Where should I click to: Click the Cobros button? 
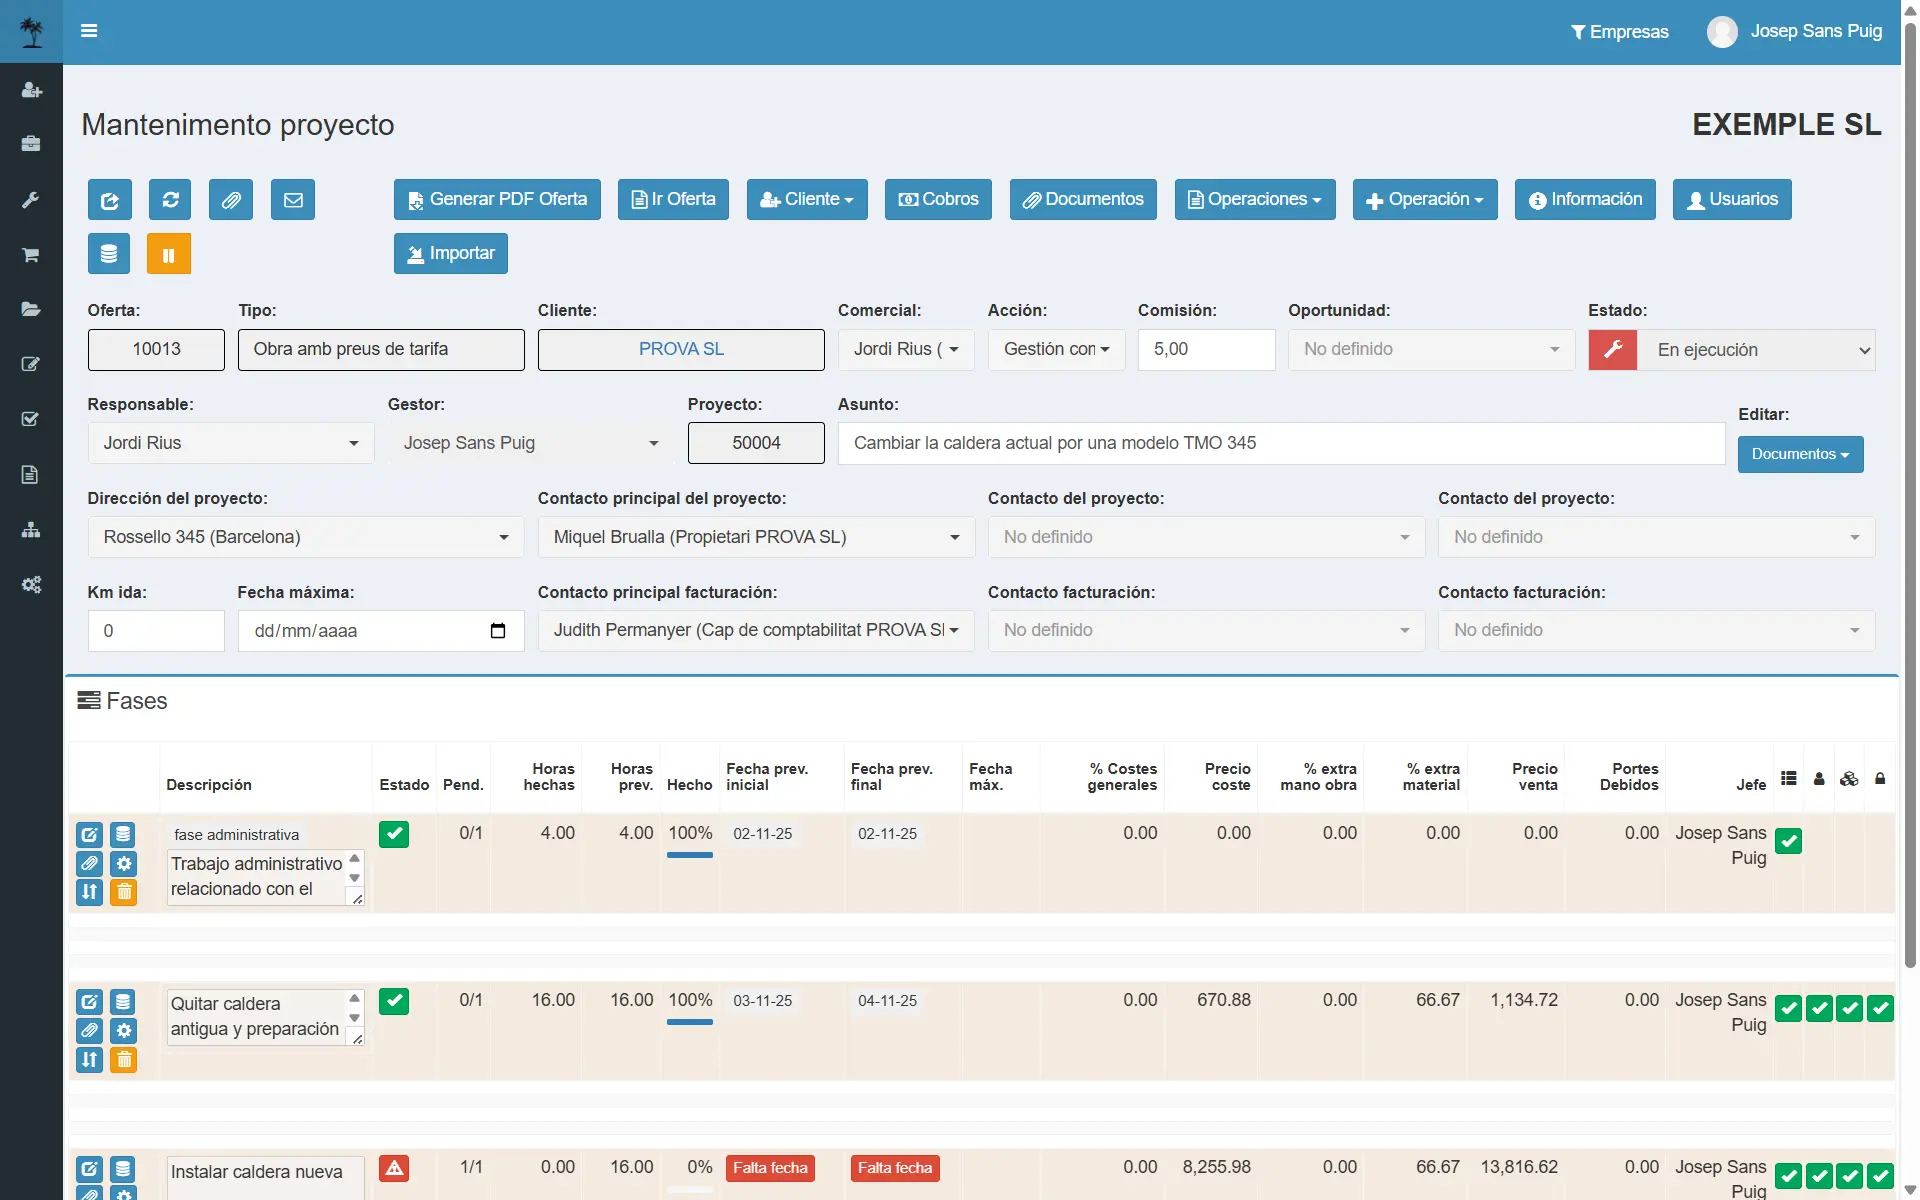[937, 200]
